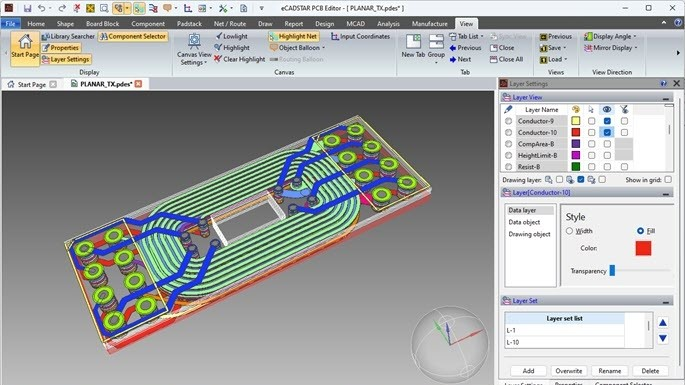
Task: Click Close in the Tab group
Action: (502, 48)
